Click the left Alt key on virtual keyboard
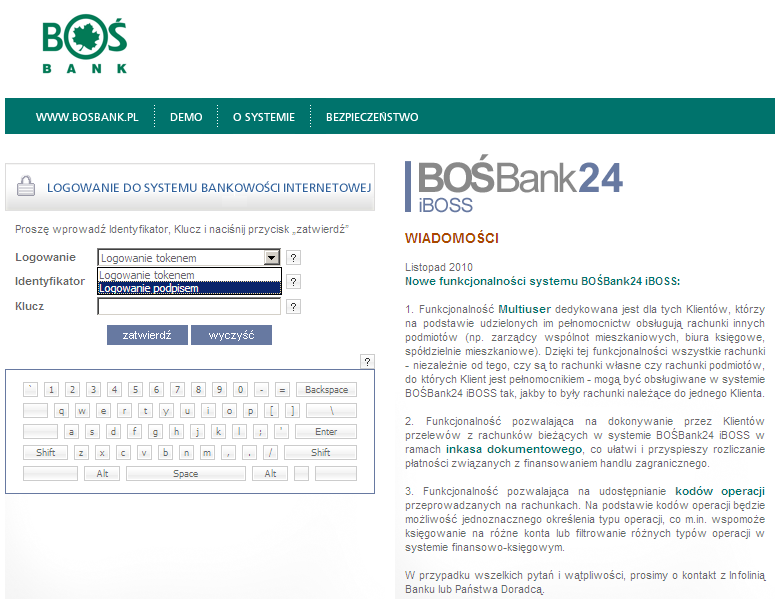The height and width of the screenshot is (599, 781). [x=102, y=473]
